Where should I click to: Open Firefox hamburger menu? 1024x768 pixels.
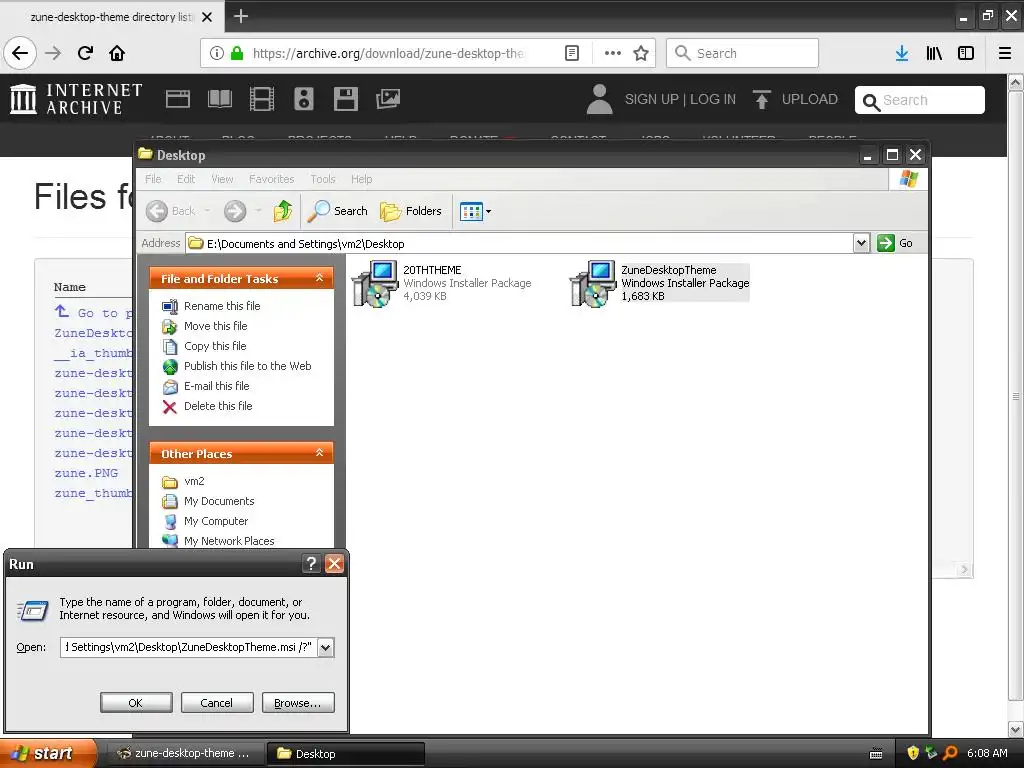pyautogui.click(x=1005, y=53)
